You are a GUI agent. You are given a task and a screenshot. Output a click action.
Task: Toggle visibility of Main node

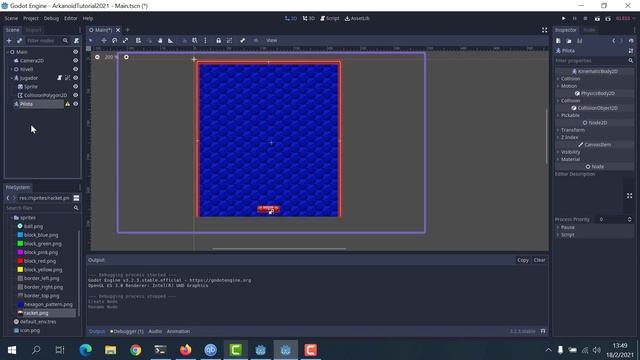point(76,52)
